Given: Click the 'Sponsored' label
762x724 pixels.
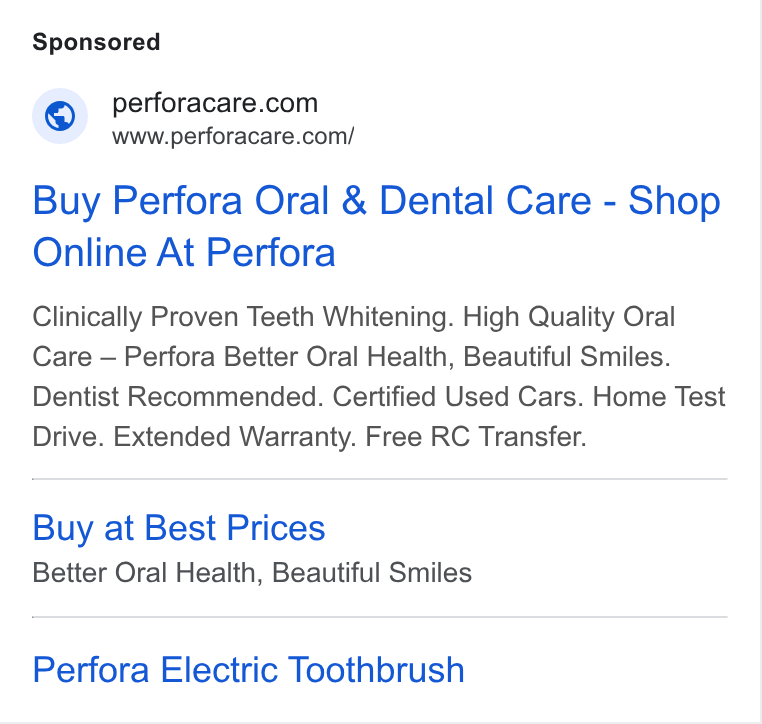Looking at the screenshot, I should pyautogui.click(x=96, y=42).
